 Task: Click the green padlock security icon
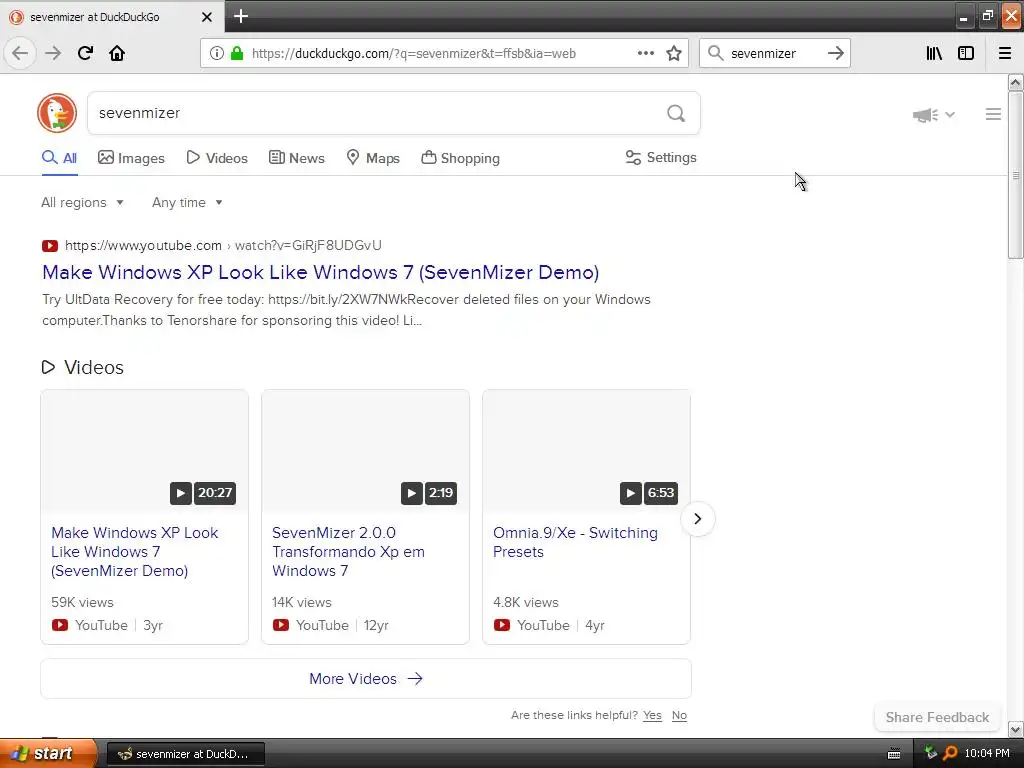[x=236, y=54]
